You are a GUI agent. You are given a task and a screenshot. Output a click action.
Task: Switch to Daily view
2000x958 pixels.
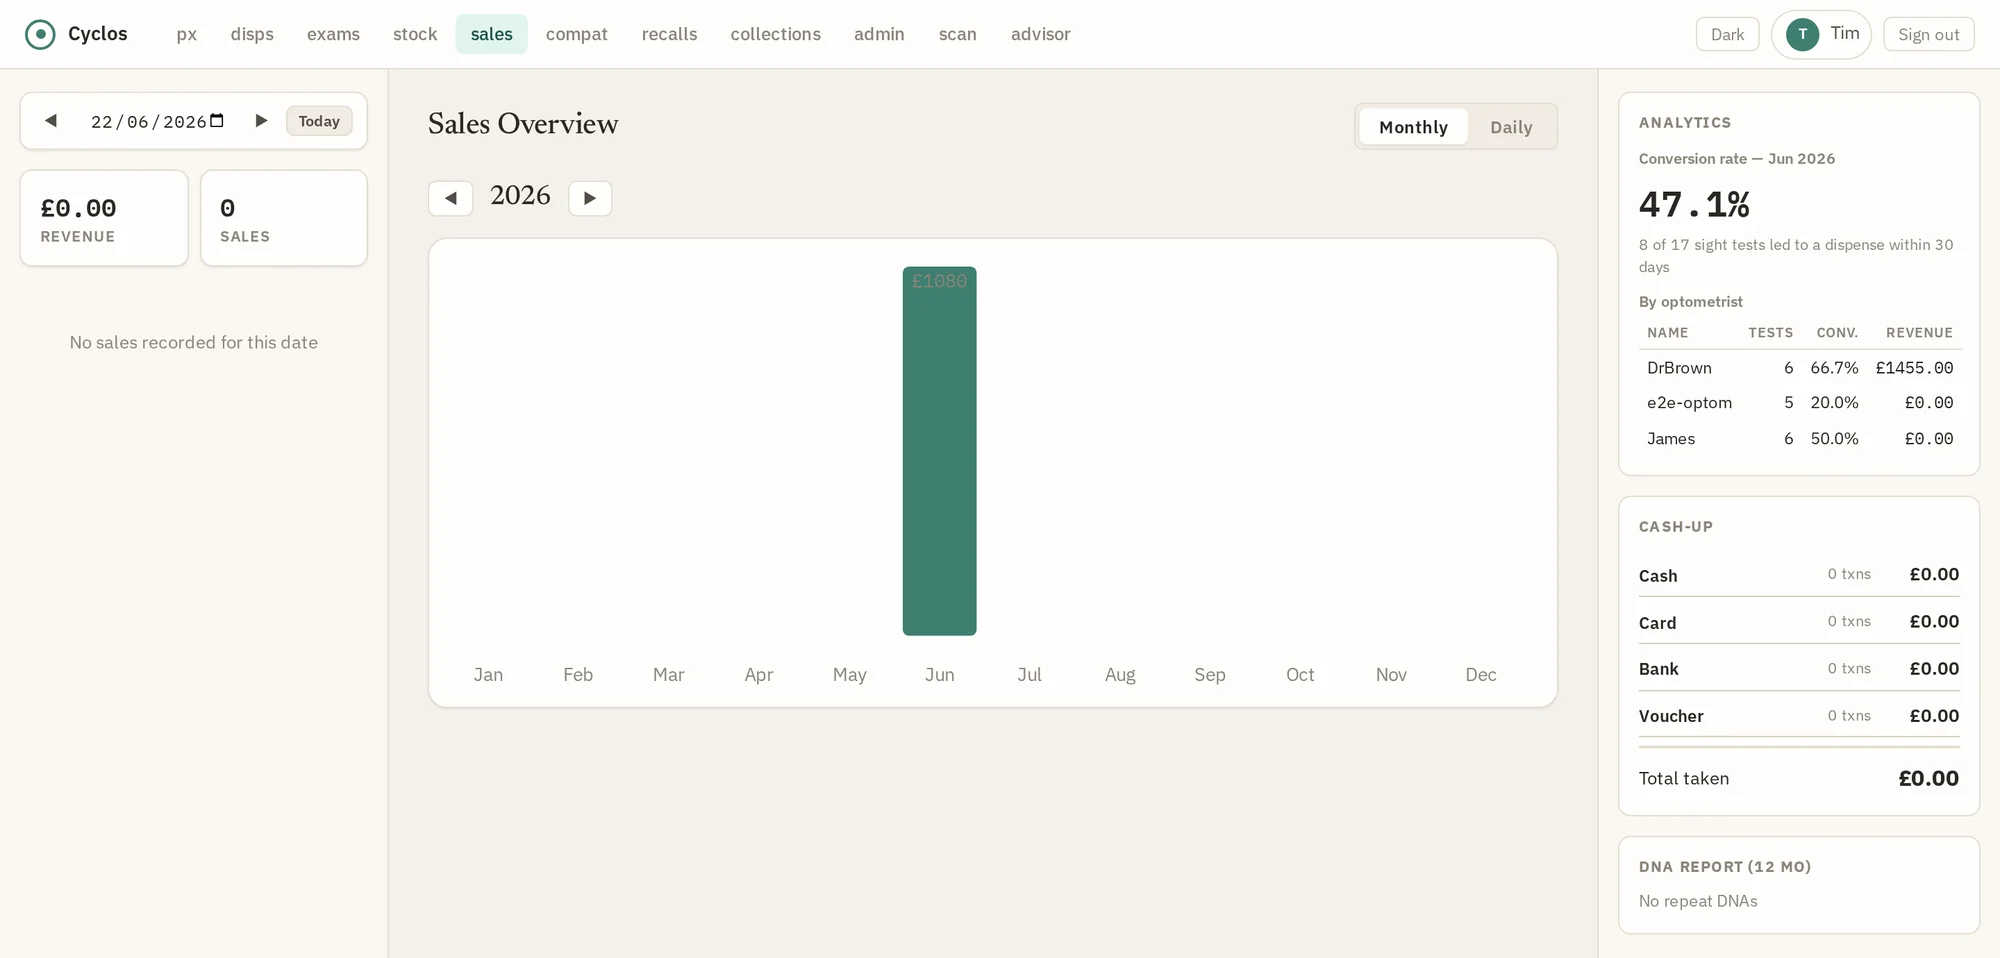1511,127
